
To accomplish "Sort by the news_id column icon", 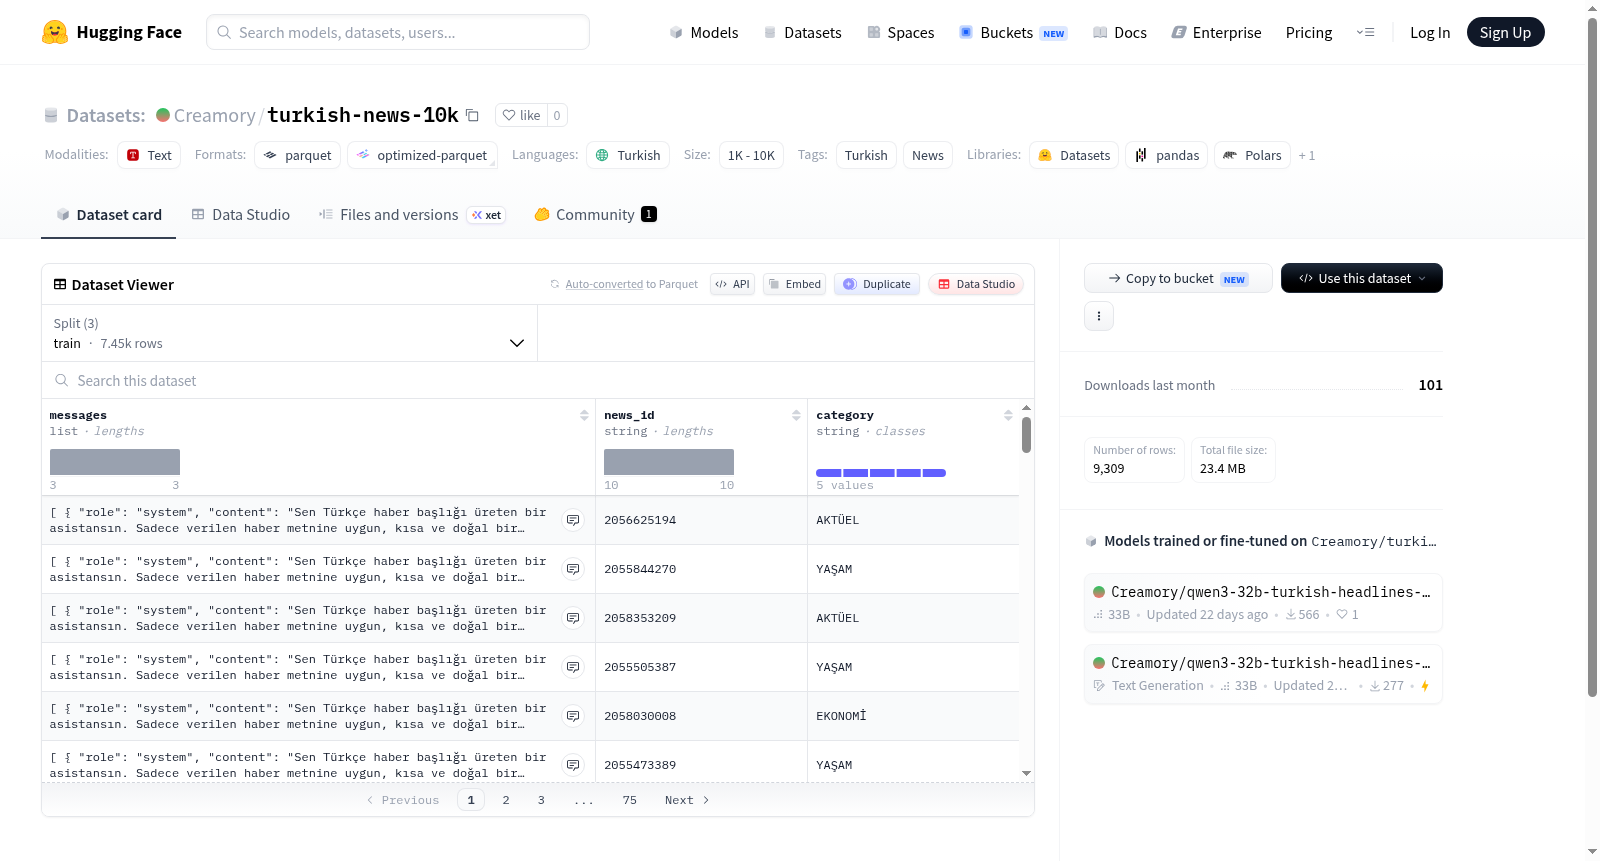I will coord(796,415).
